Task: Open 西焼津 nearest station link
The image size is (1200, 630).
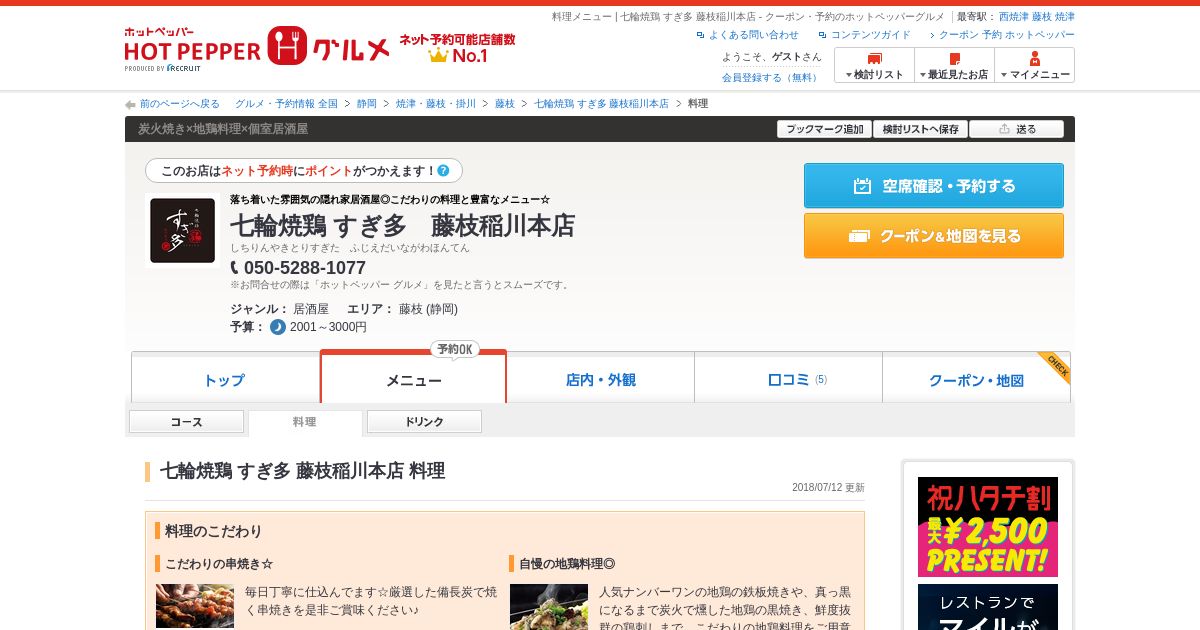Action: [1013, 17]
